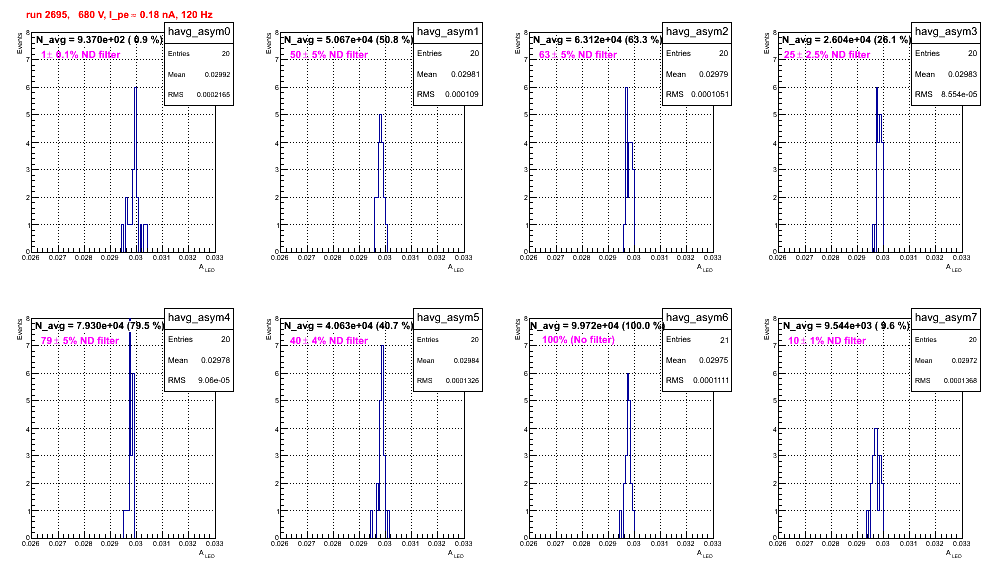Click Mean value 0.02975
The image size is (996, 572).
(x=714, y=360)
